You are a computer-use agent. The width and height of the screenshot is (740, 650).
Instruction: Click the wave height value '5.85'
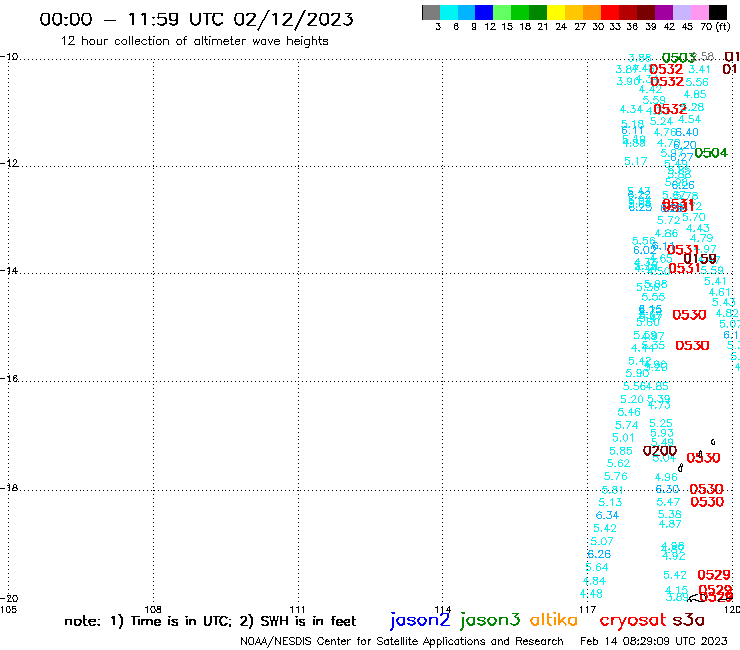(x=621, y=451)
